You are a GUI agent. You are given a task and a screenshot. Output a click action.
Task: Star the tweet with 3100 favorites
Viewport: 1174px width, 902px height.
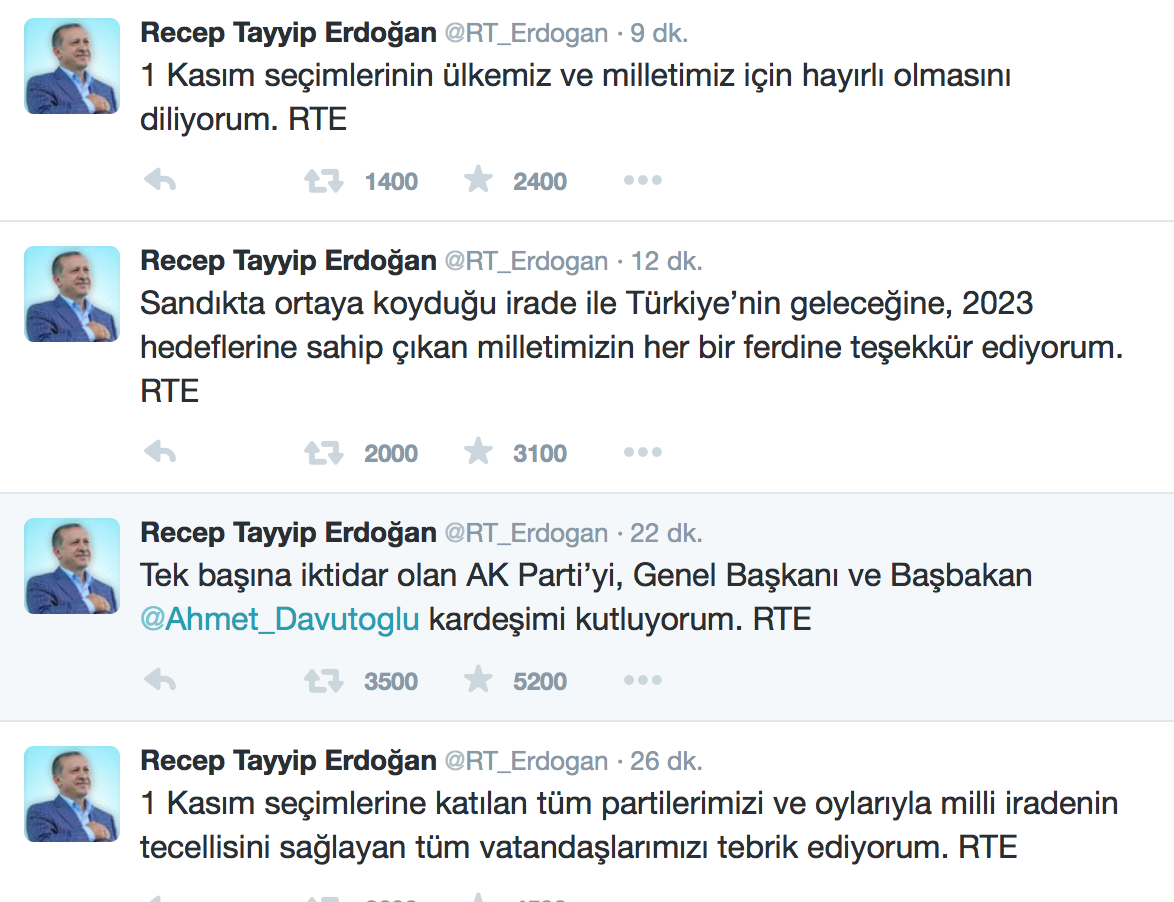point(479,452)
